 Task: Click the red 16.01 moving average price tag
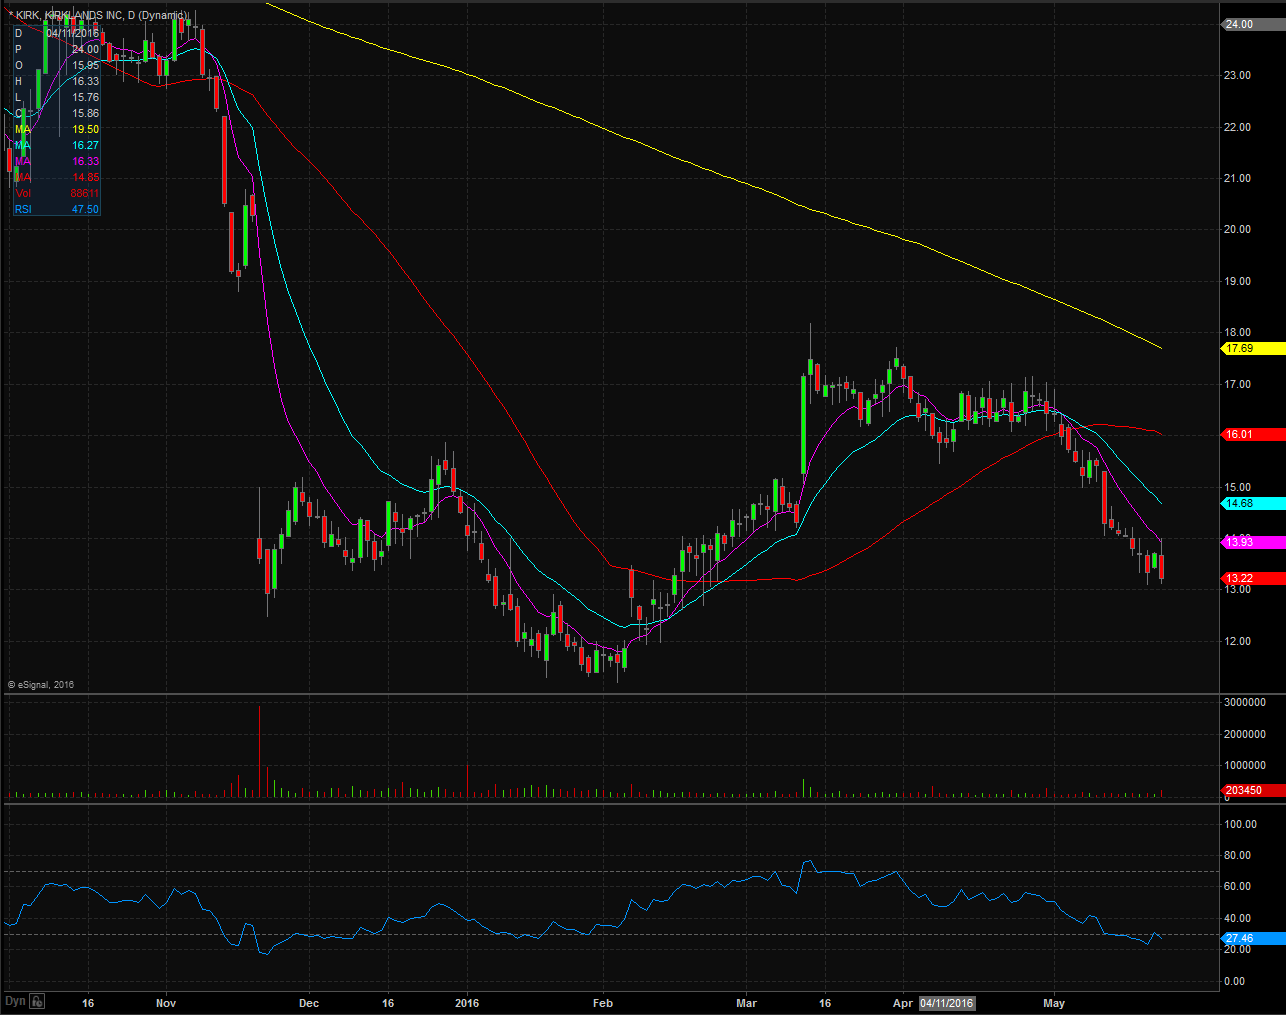[1254, 434]
